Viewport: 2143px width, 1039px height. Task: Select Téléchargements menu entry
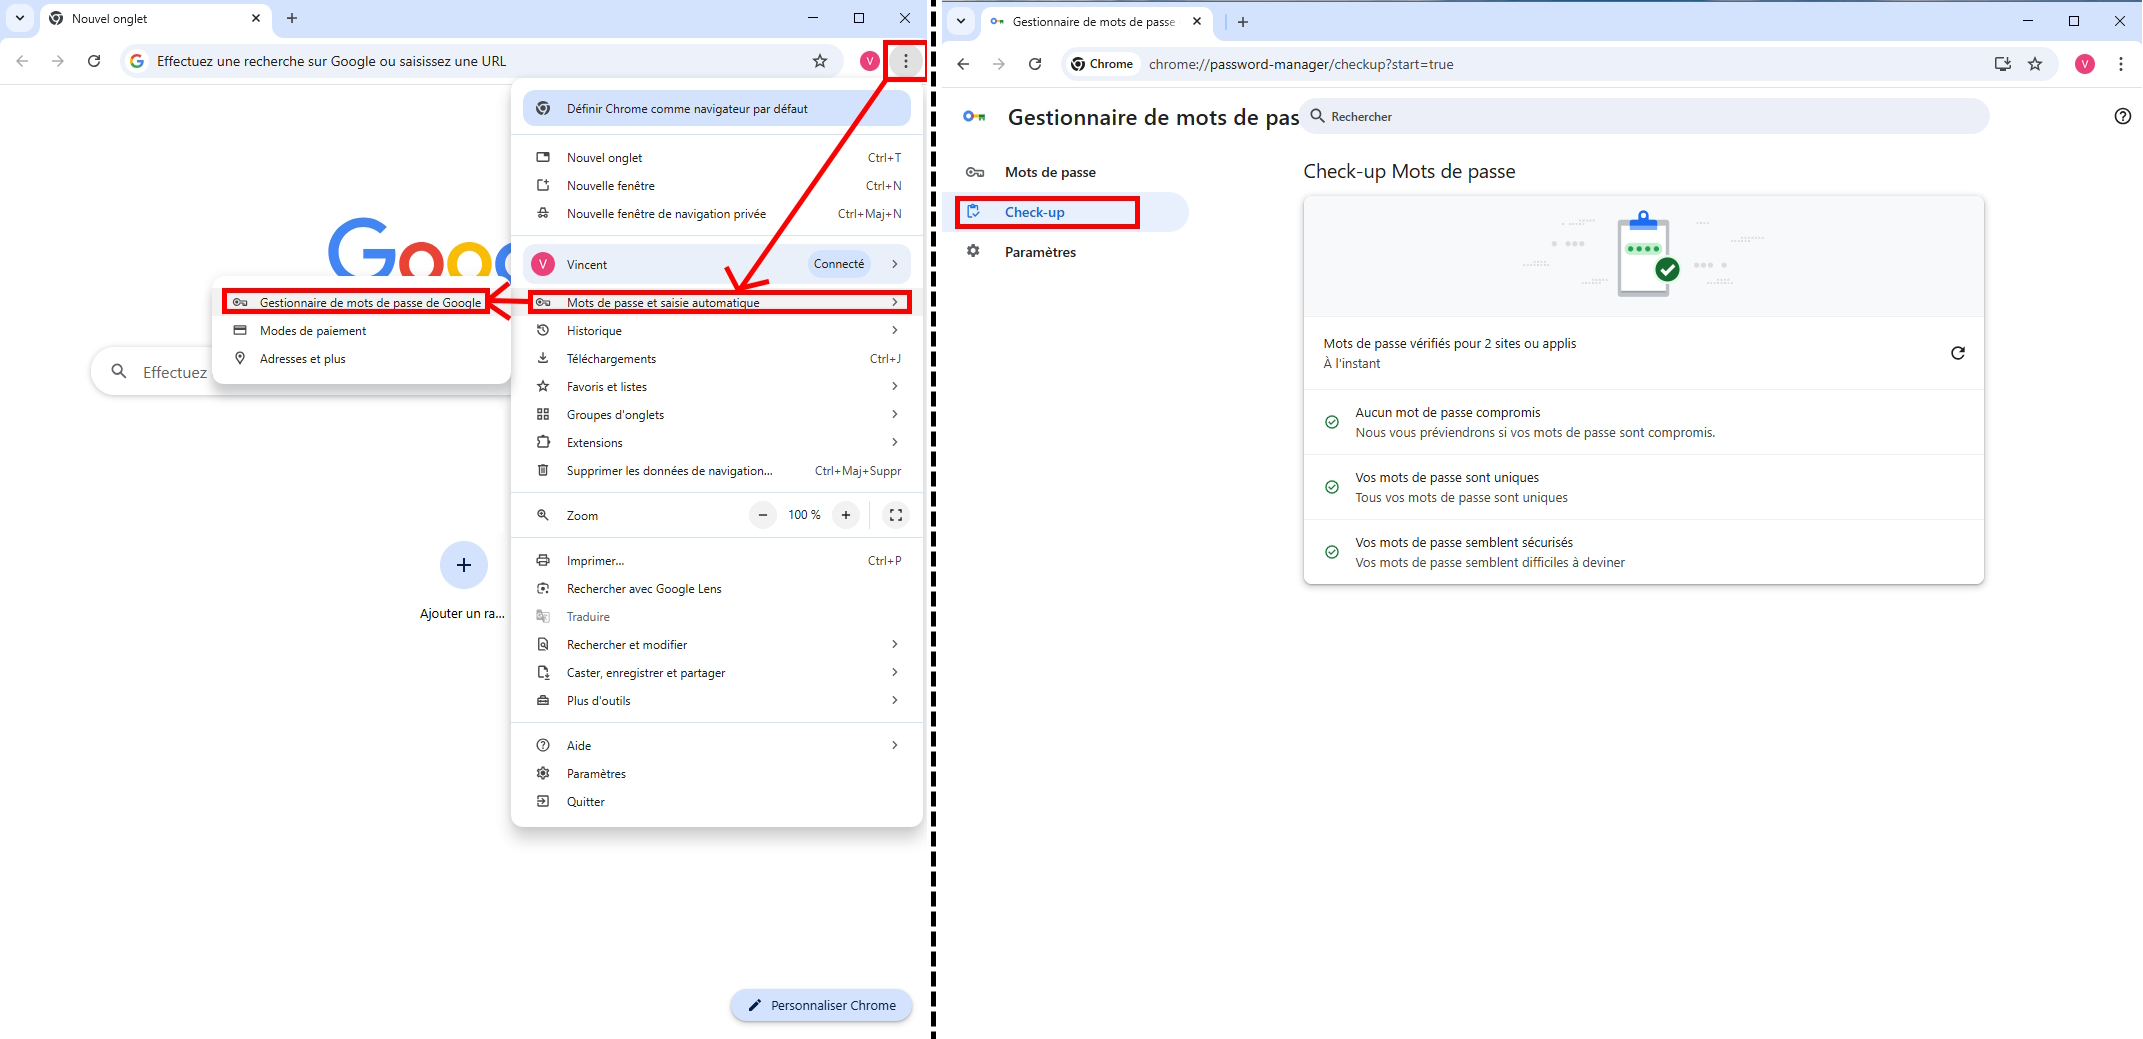611,359
